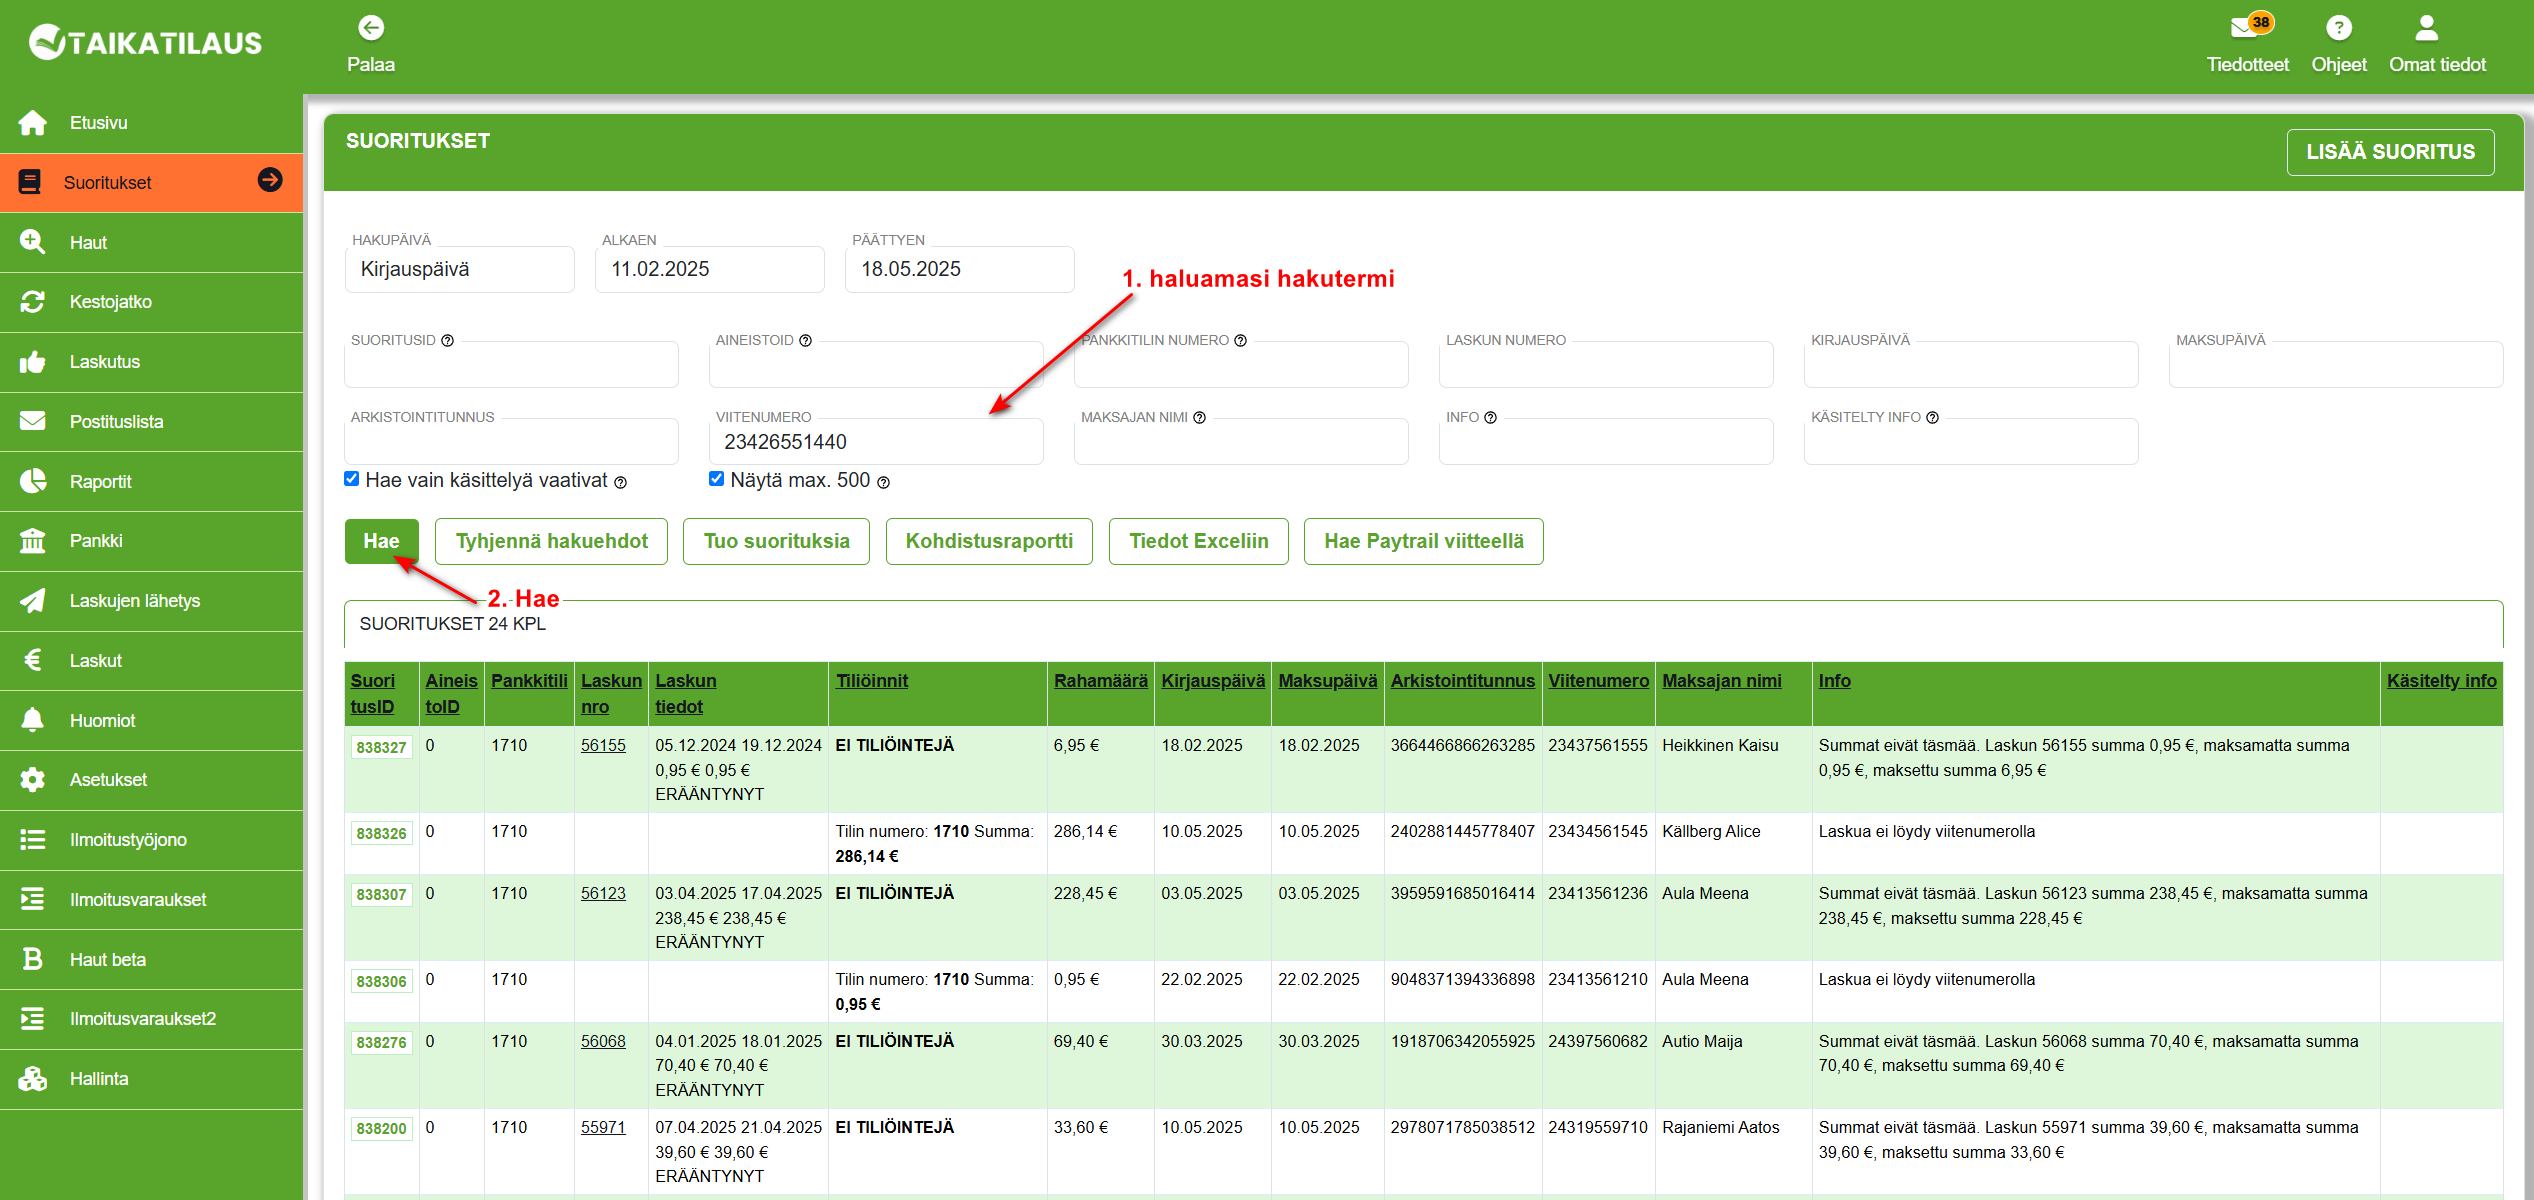The image size is (2534, 1200).
Task: Click into the Laskun numero input field
Action: point(1606,365)
